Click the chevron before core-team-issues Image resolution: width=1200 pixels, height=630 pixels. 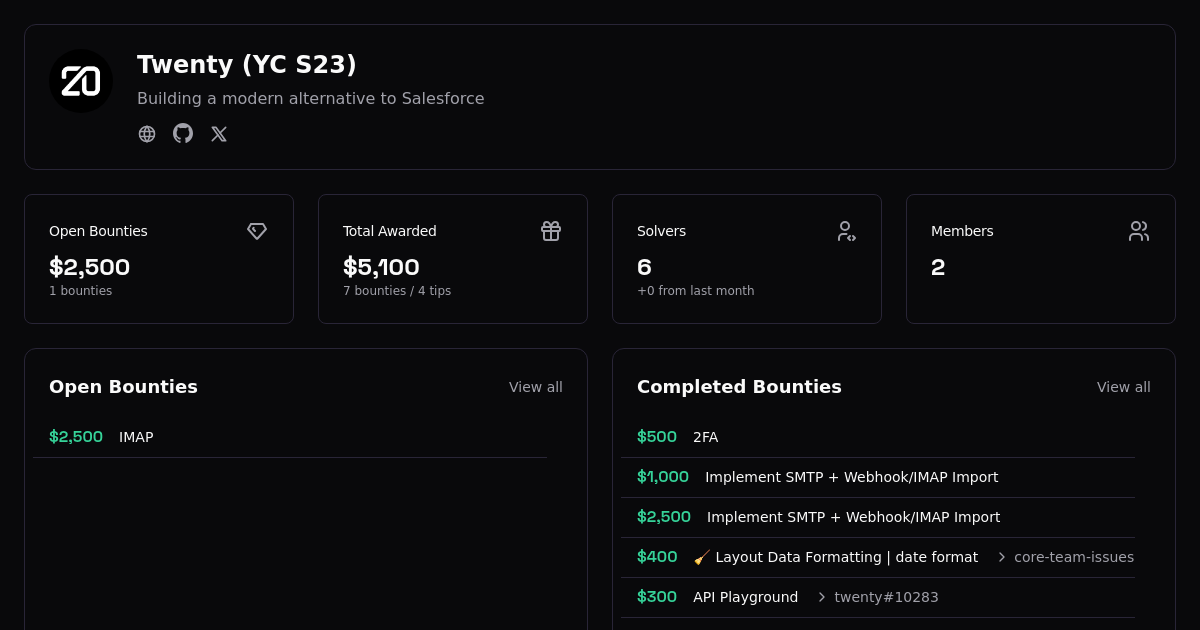1002,557
